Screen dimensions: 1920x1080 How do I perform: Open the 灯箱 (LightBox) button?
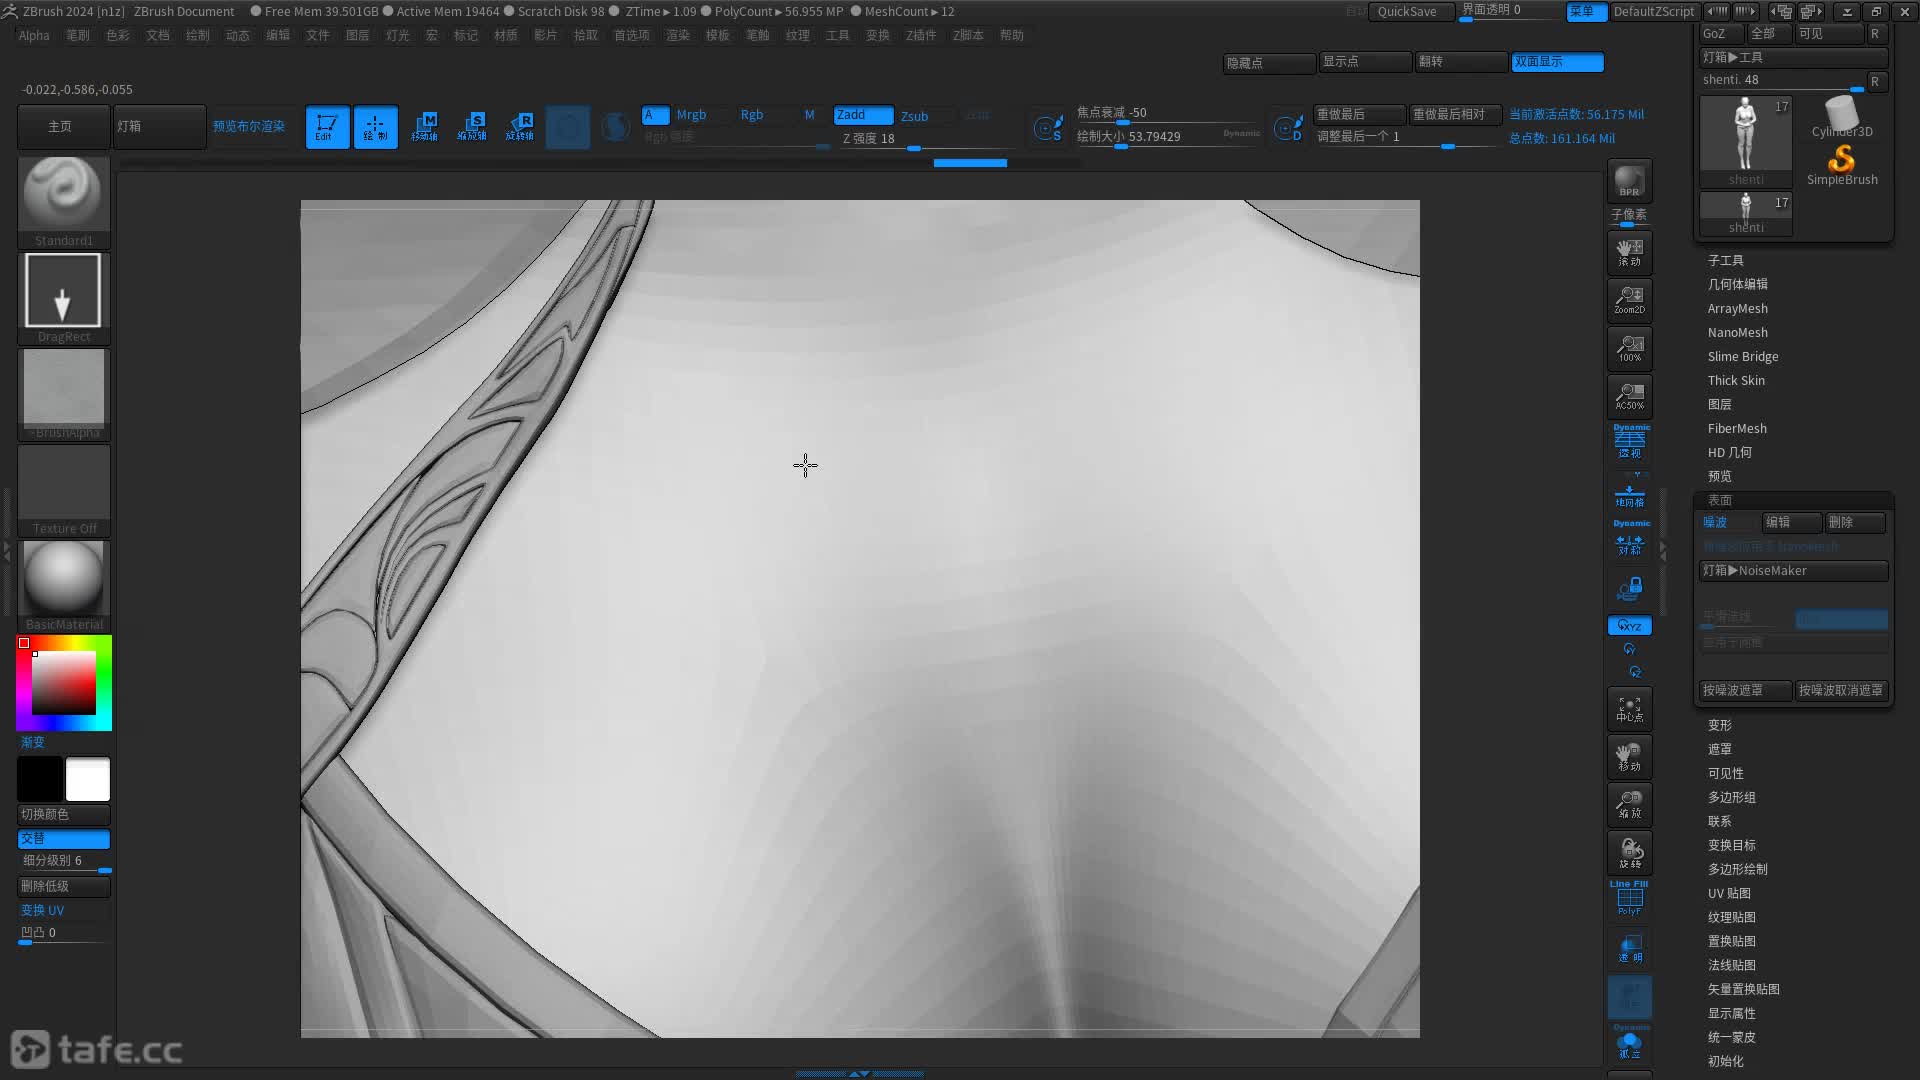[x=159, y=127]
